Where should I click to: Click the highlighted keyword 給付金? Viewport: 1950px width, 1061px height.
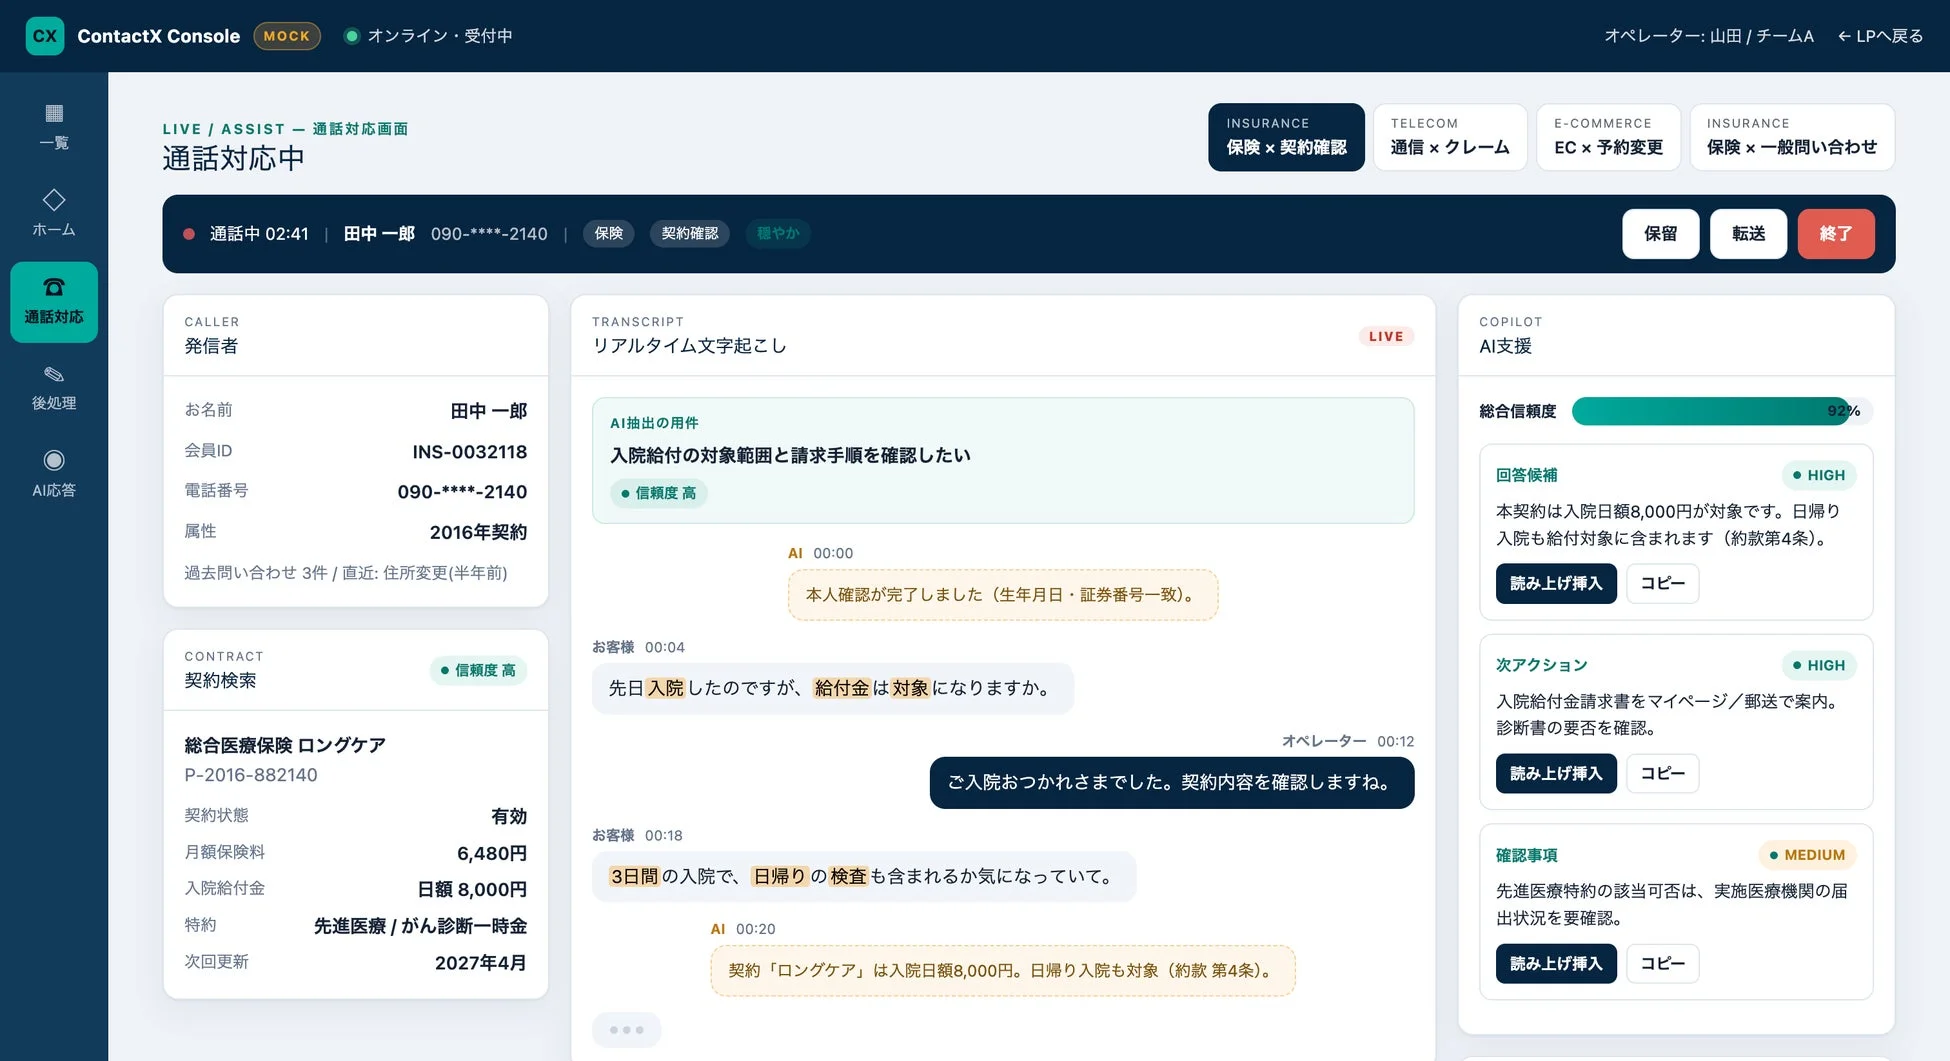click(841, 688)
